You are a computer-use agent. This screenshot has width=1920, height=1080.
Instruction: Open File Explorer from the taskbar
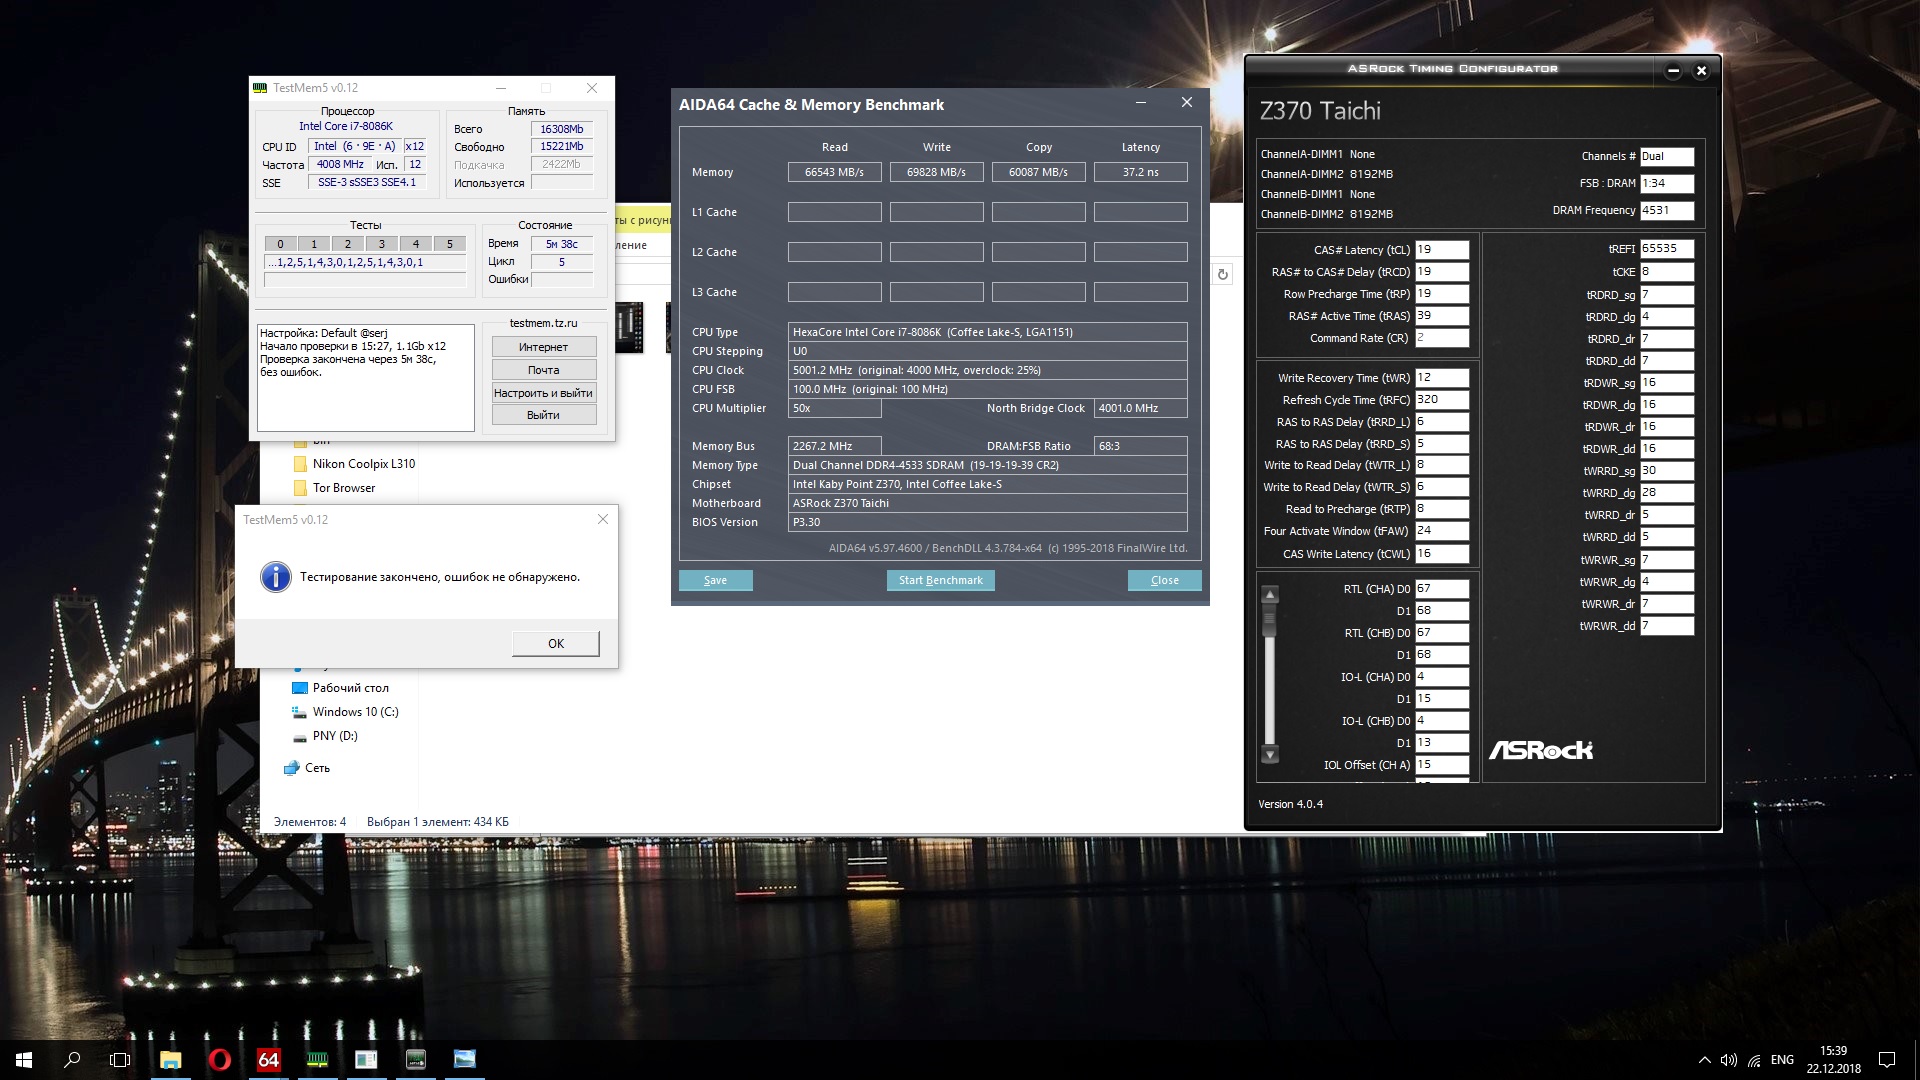(170, 1060)
